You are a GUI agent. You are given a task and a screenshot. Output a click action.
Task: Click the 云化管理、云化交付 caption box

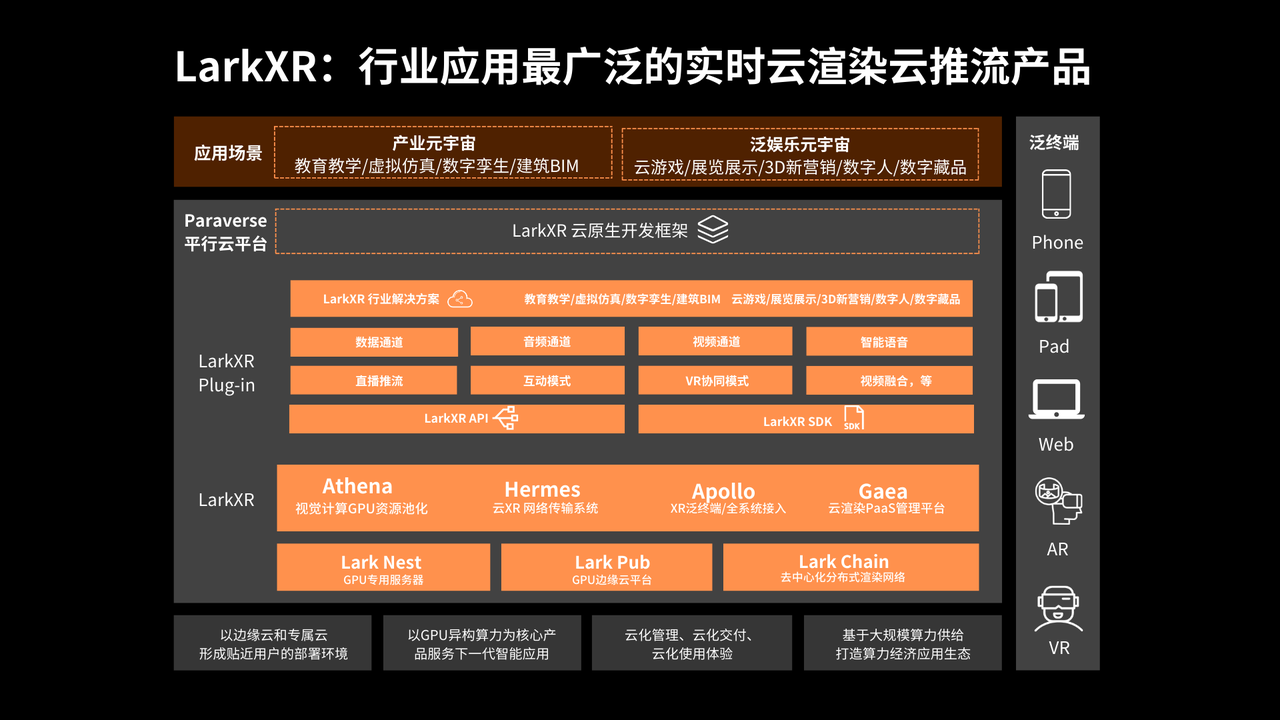[x=692, y=643]
